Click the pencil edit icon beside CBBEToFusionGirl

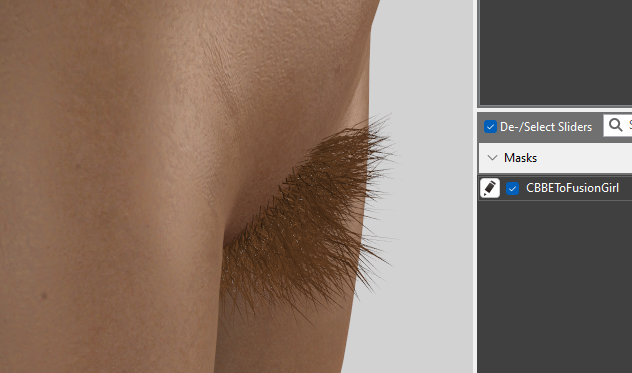pyautogui.click(x=490, y=188)
